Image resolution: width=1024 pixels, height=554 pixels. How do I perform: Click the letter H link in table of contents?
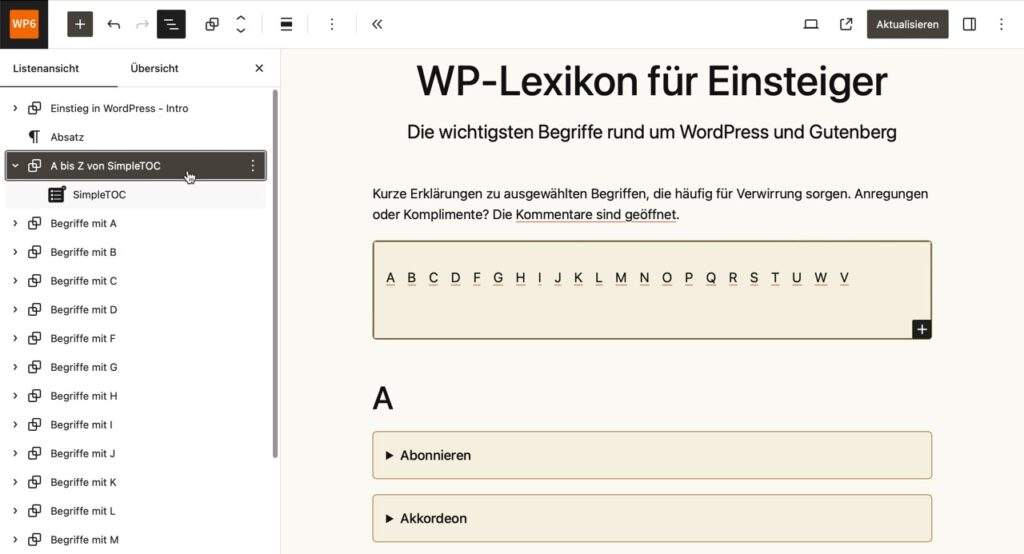[520, 278]
